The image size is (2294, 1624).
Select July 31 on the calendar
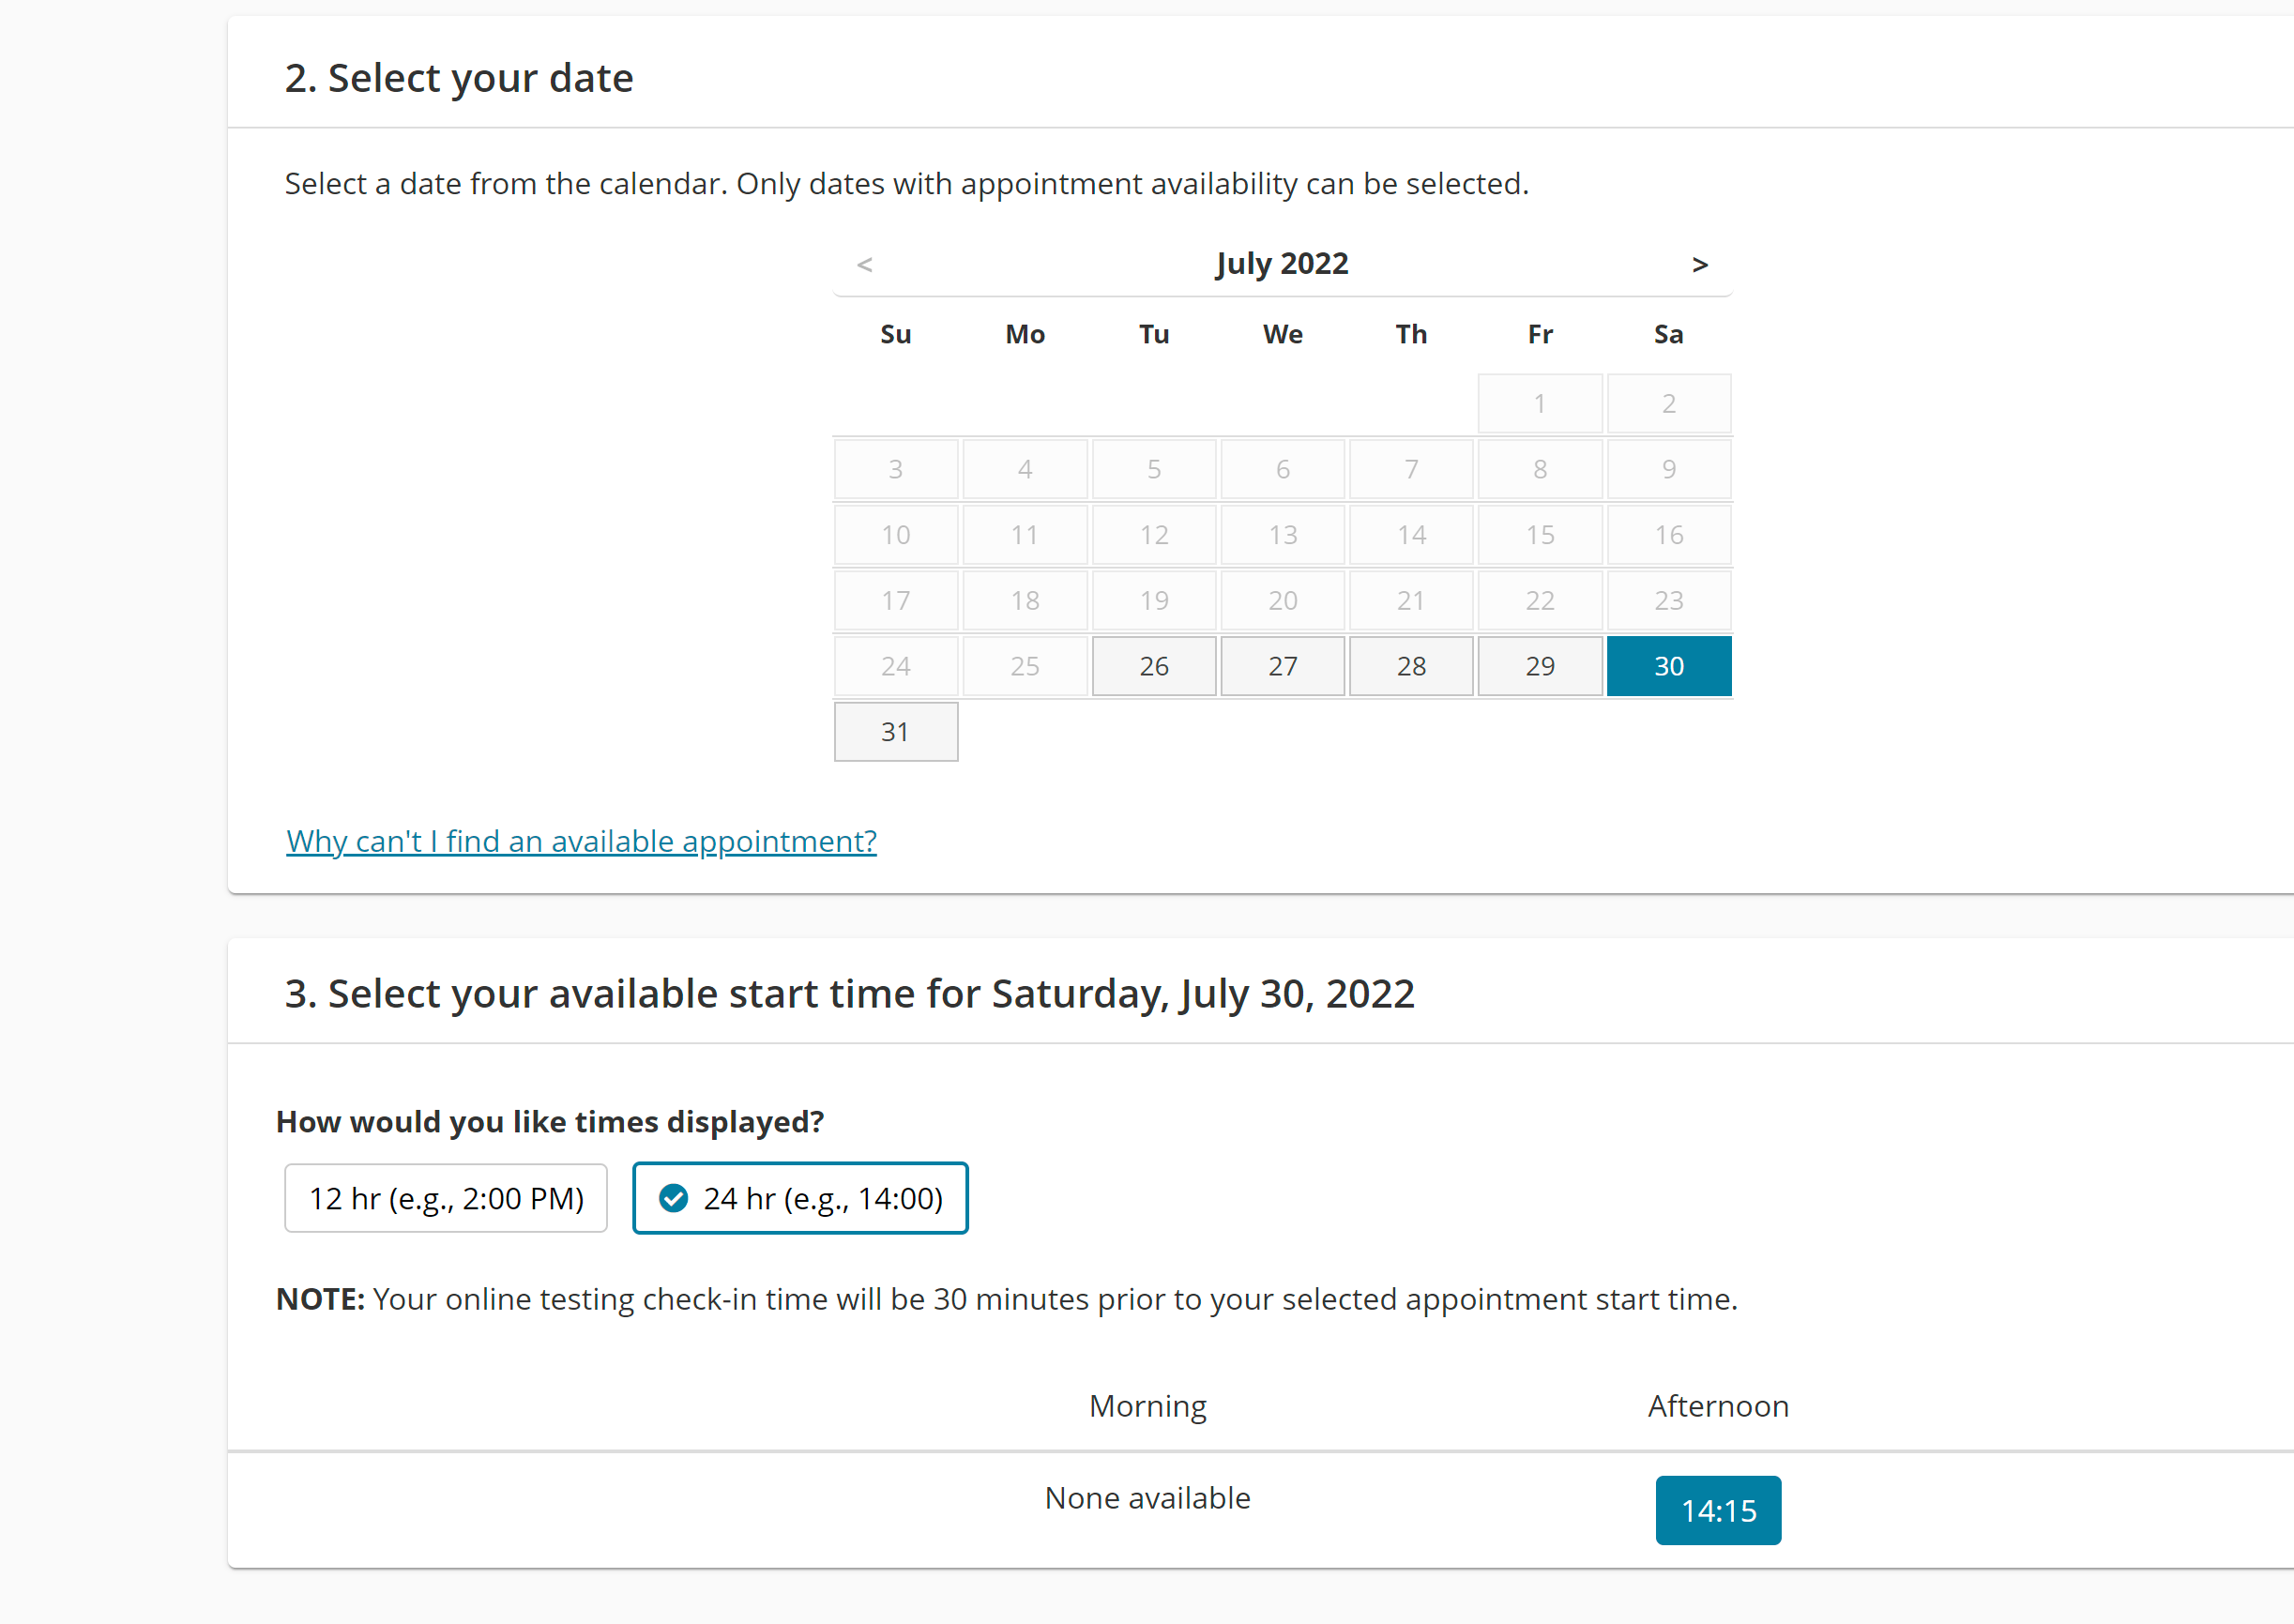(896, 732)
